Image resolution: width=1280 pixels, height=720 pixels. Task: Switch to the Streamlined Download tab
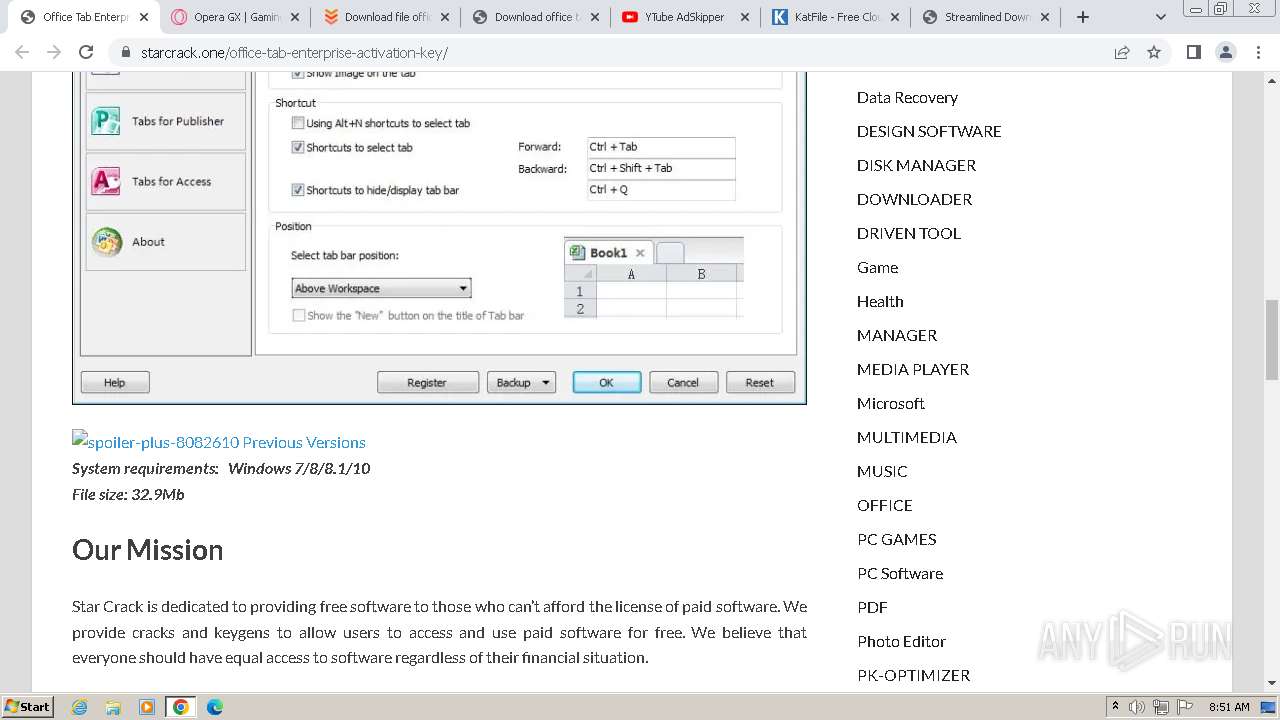coord(985,17)
